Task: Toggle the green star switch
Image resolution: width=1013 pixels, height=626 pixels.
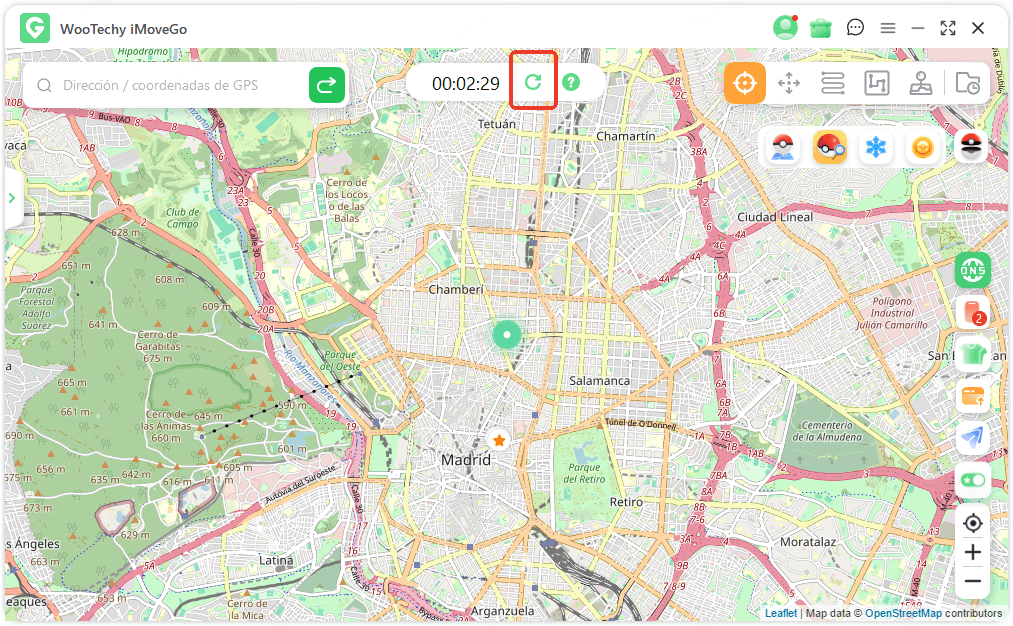Action: [973, 480]
